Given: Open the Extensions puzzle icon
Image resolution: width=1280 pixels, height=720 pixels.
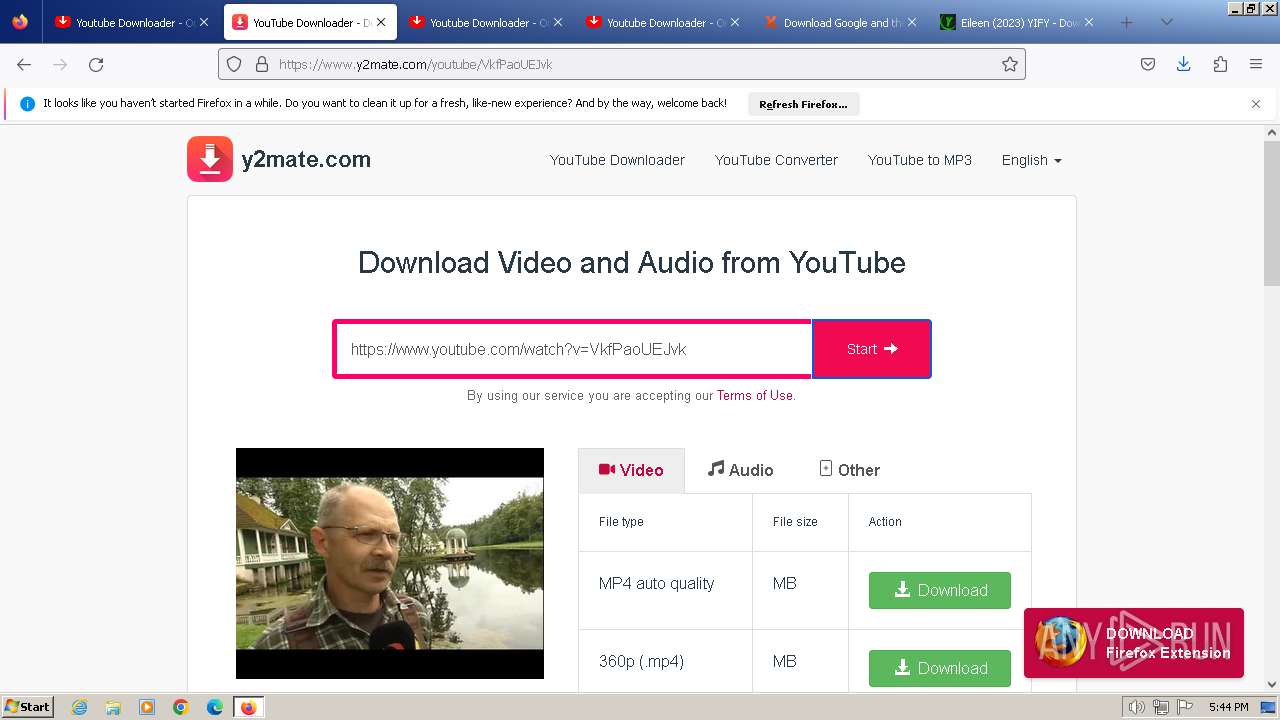Looking at the screenshot, I should click(1220, 64).
